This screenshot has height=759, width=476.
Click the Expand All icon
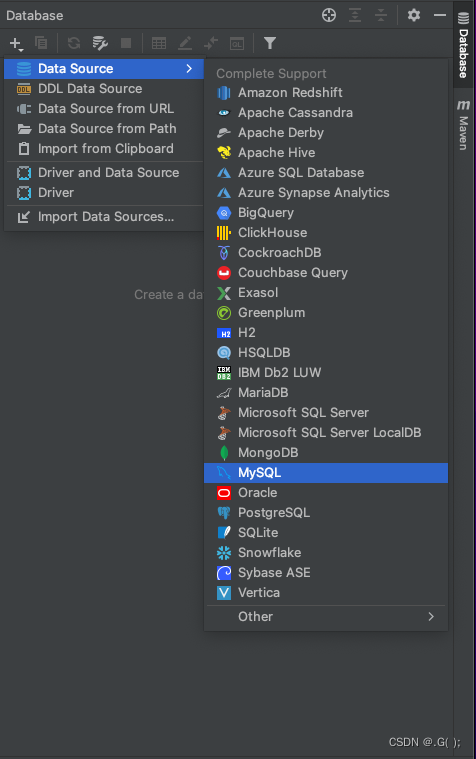pos(355,15)
